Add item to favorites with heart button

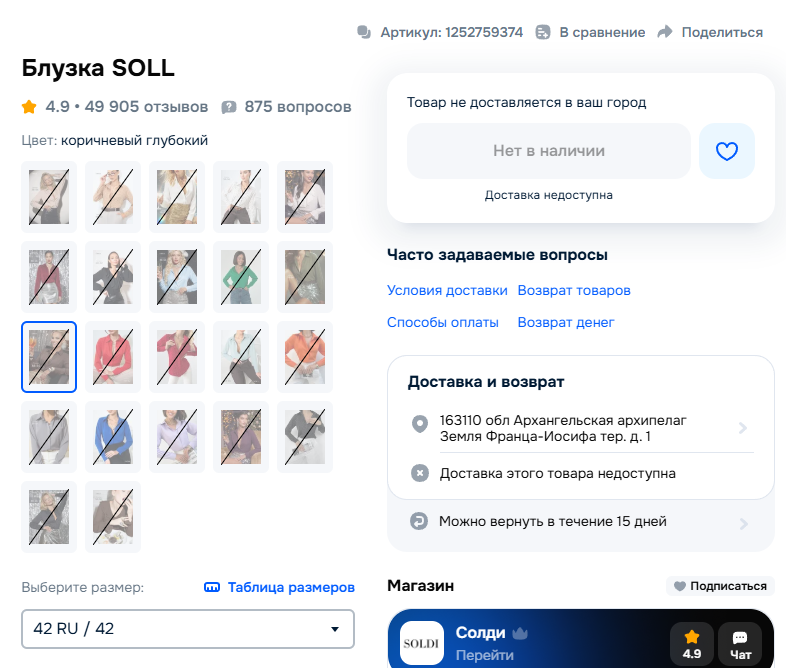[x=727, y=151]
